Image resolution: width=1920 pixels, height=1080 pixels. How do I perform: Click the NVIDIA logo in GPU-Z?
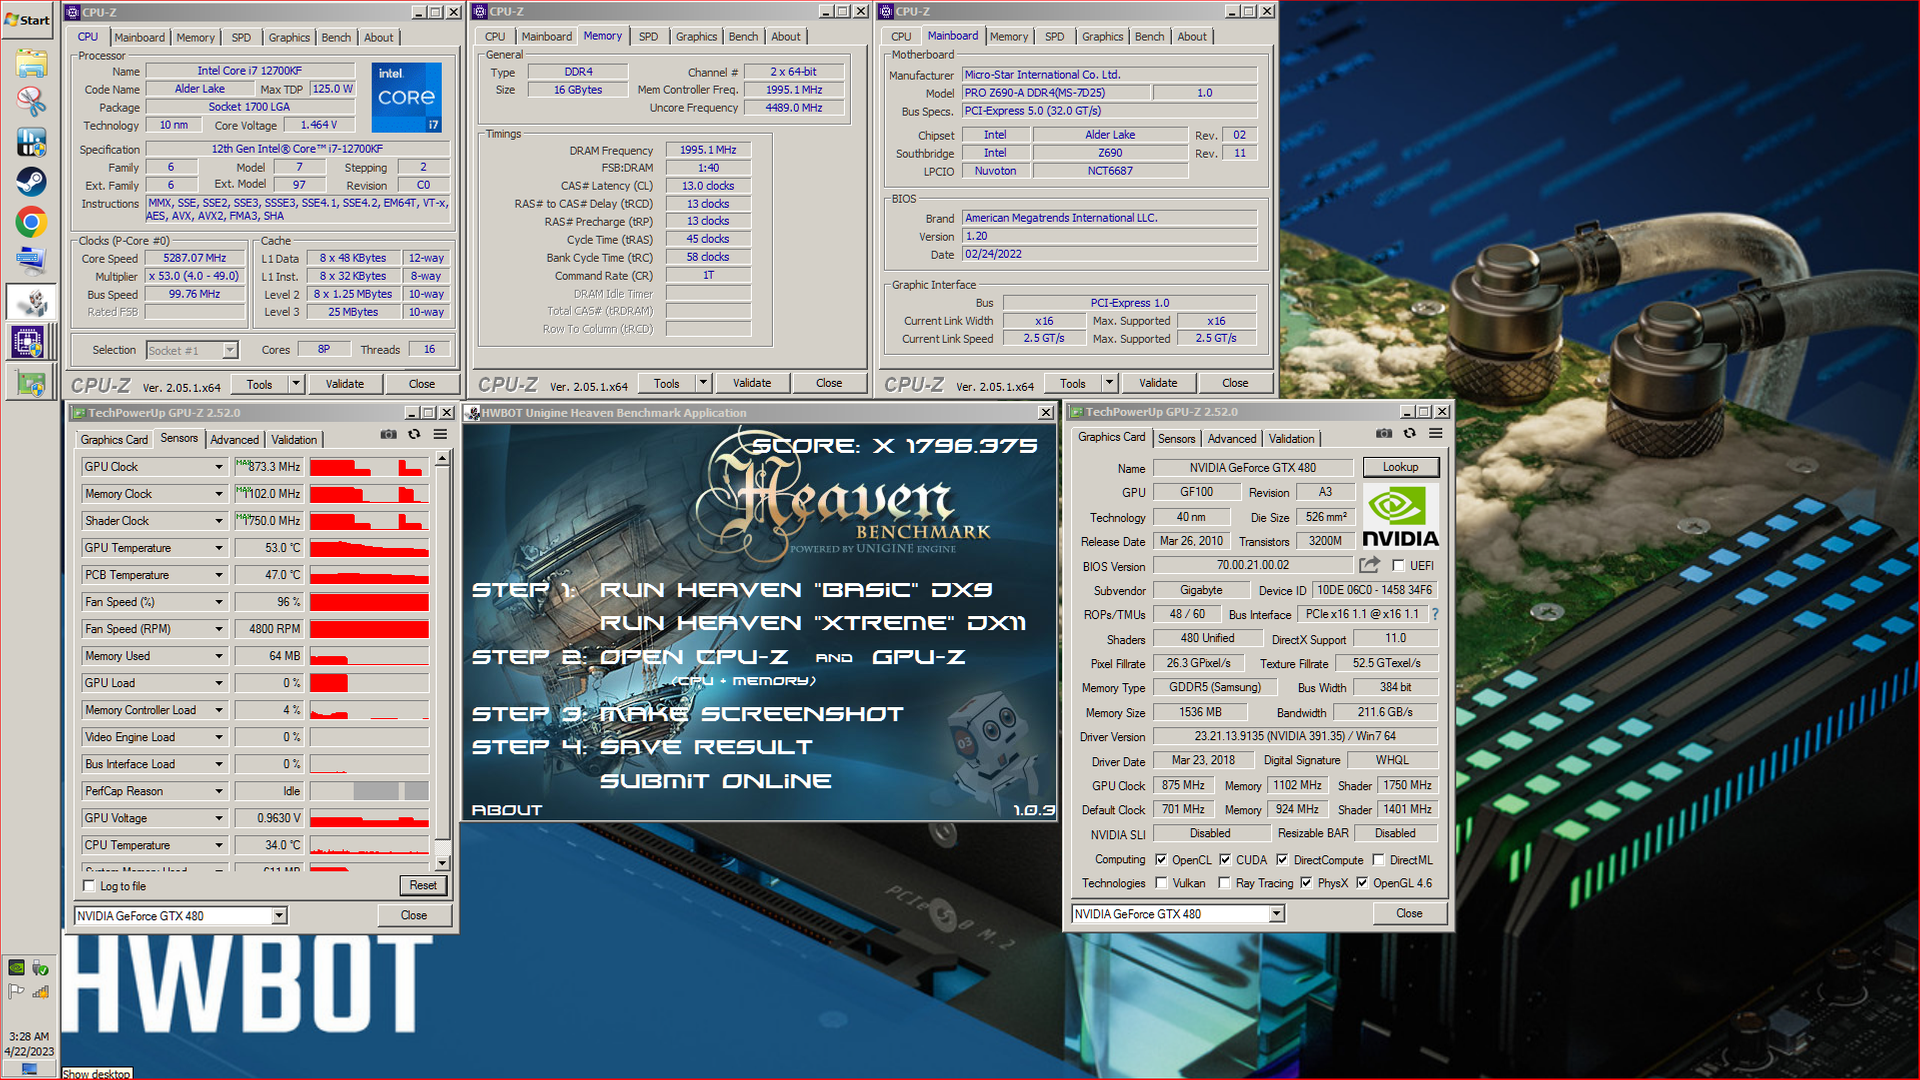pos(1400,516)
